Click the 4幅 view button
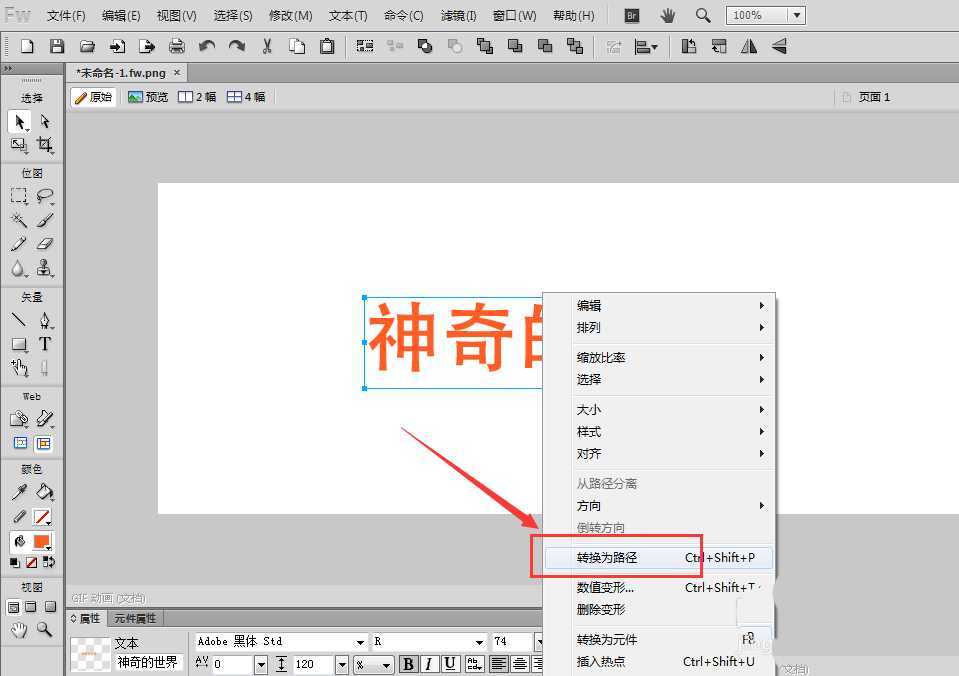The height and width of the screenshot is (676, 959). point(245,96)
